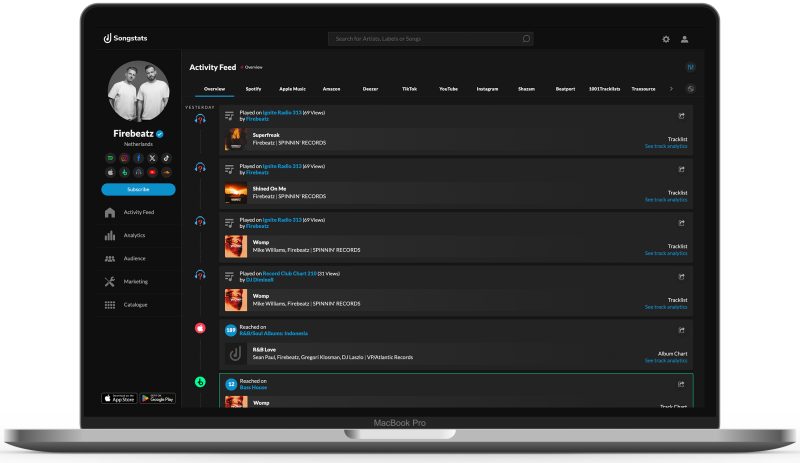Share the Shined On Me activity entry

681,169
